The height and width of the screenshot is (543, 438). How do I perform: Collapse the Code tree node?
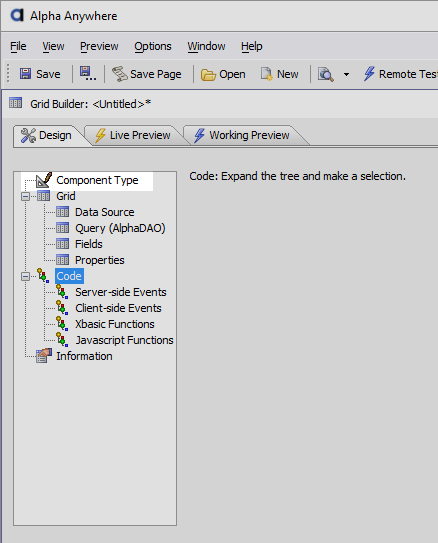25,276
